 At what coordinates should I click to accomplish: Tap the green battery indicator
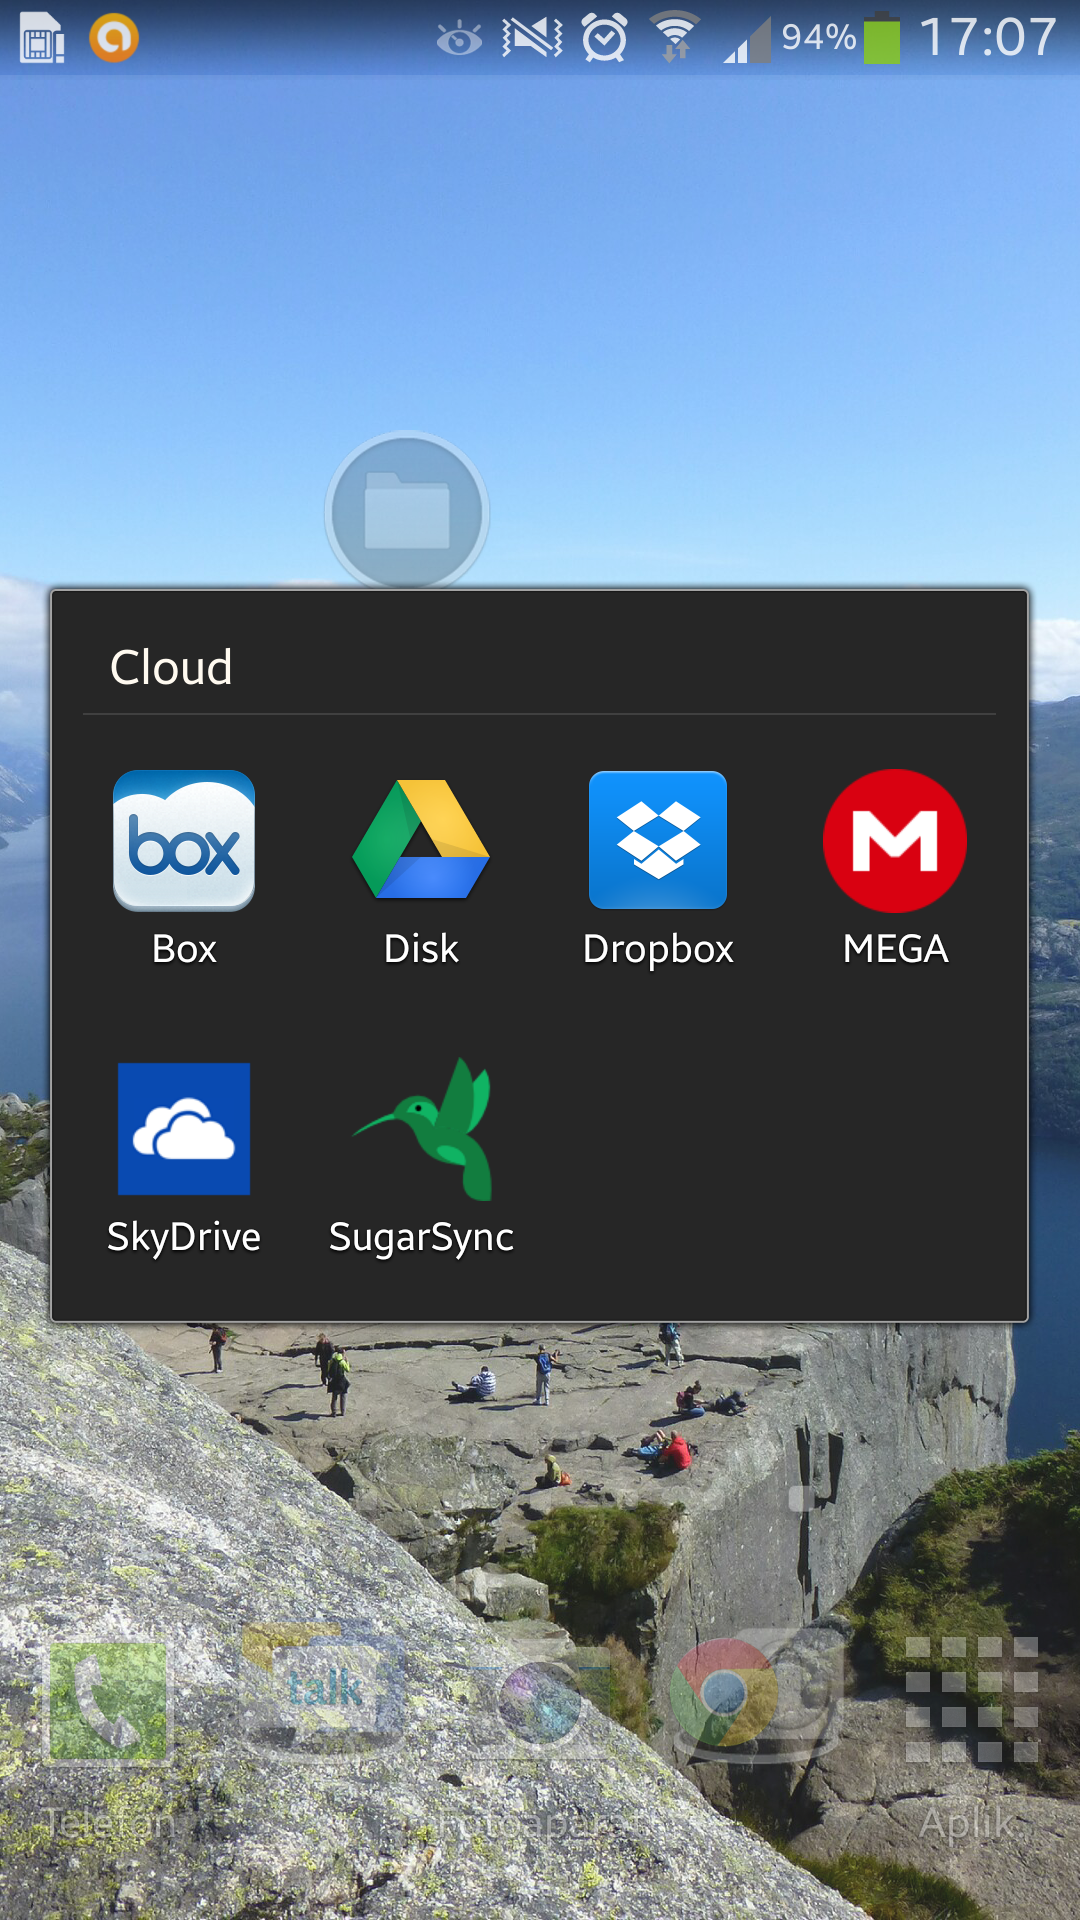point(881,38)
